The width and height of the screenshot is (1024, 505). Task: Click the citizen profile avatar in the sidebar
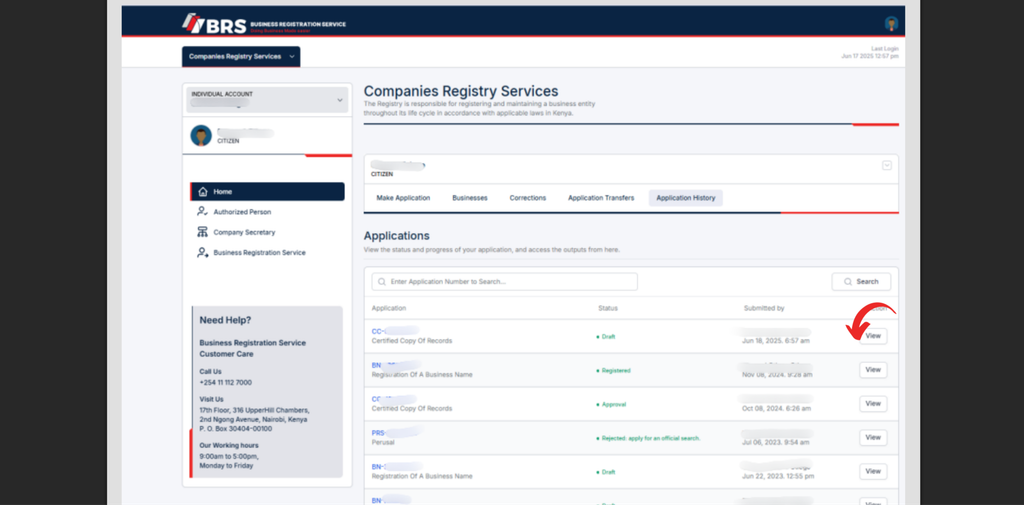coord(201,136)
